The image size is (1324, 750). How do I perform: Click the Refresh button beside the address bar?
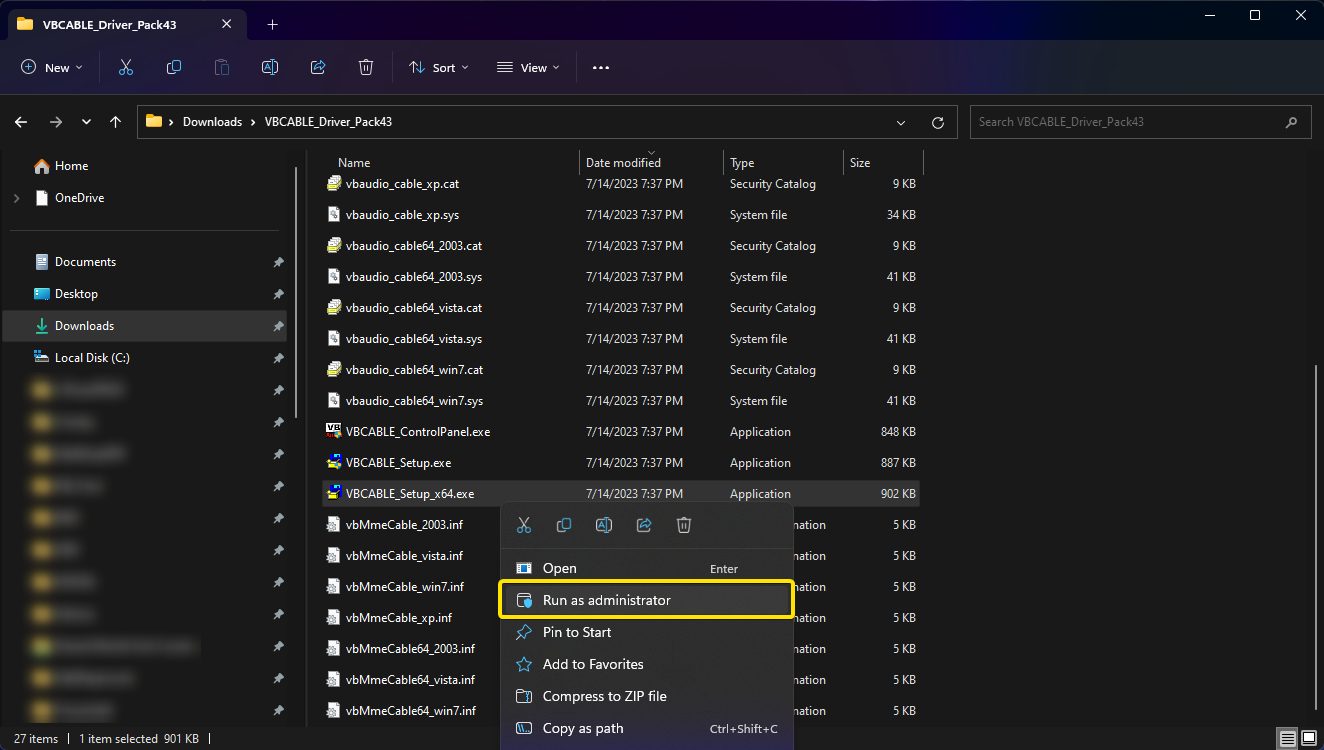937,122
